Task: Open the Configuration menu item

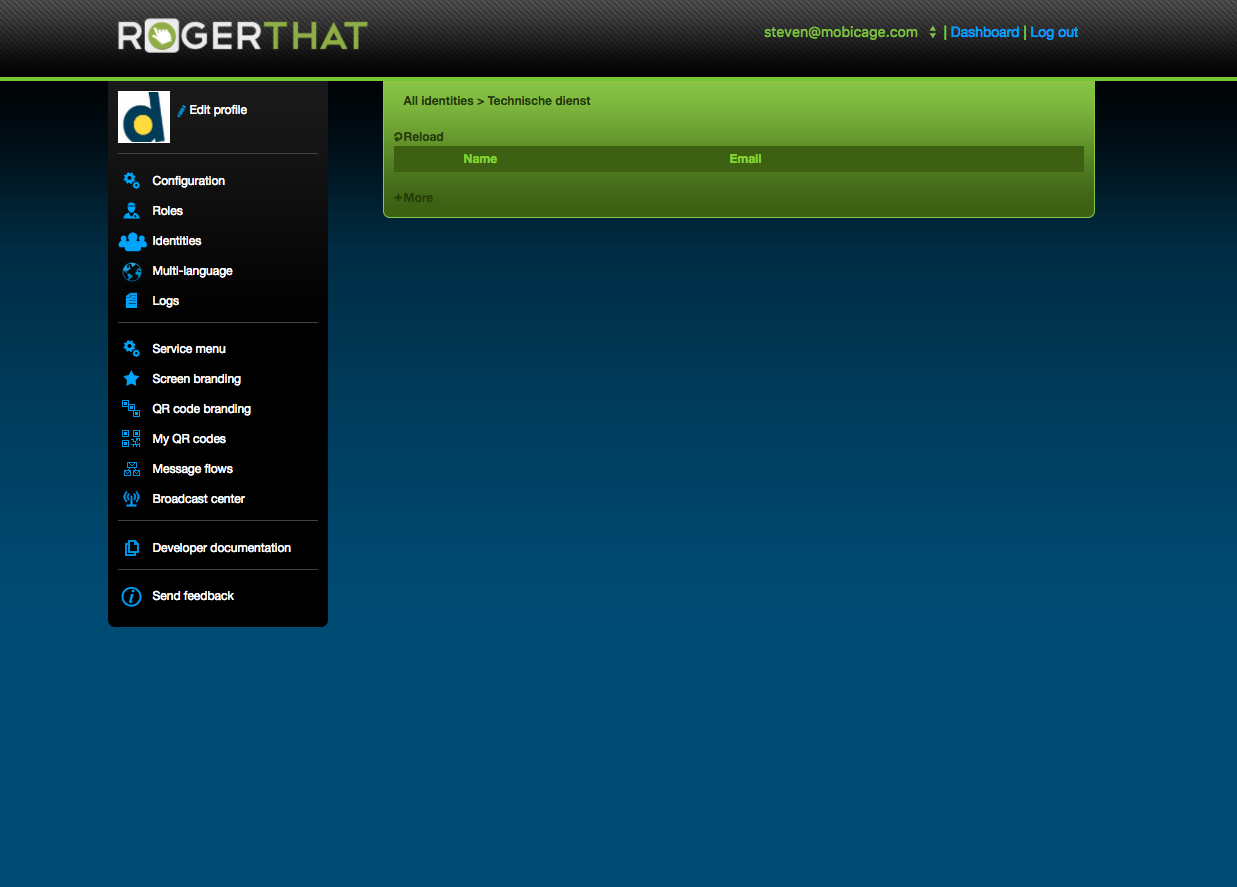Action: (x=188, y=181)
